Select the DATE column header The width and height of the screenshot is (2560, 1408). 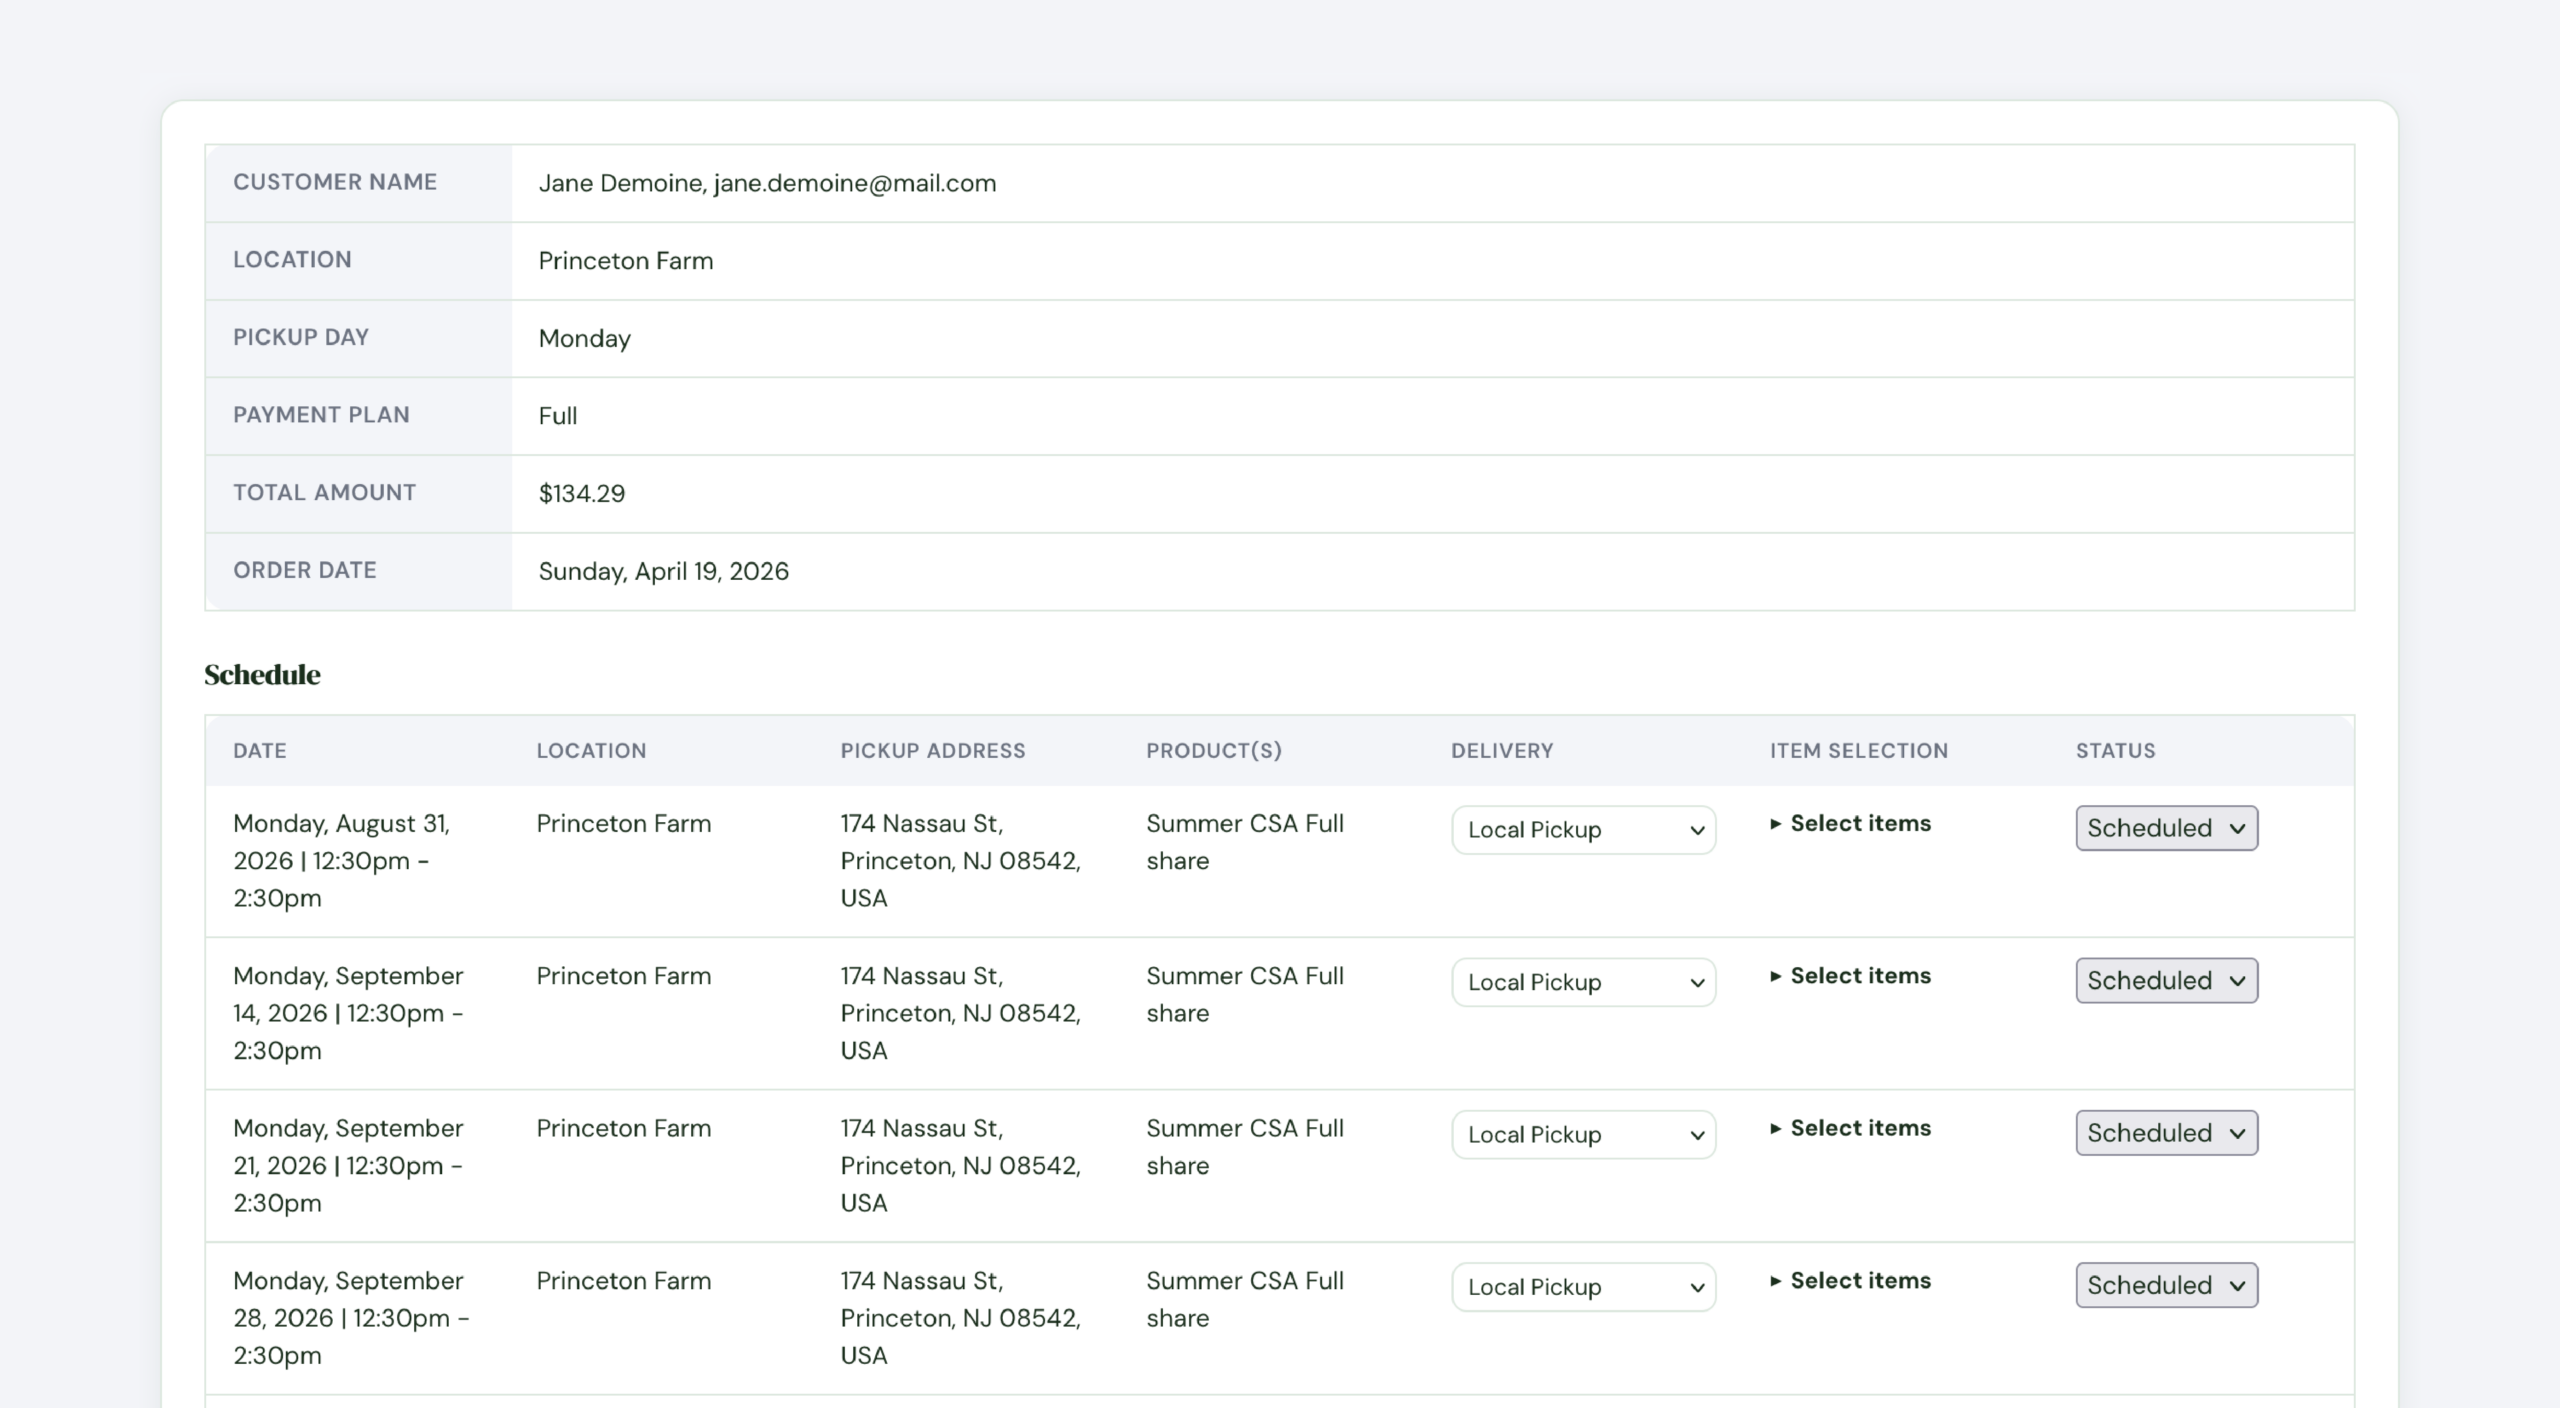coord(260,750)
